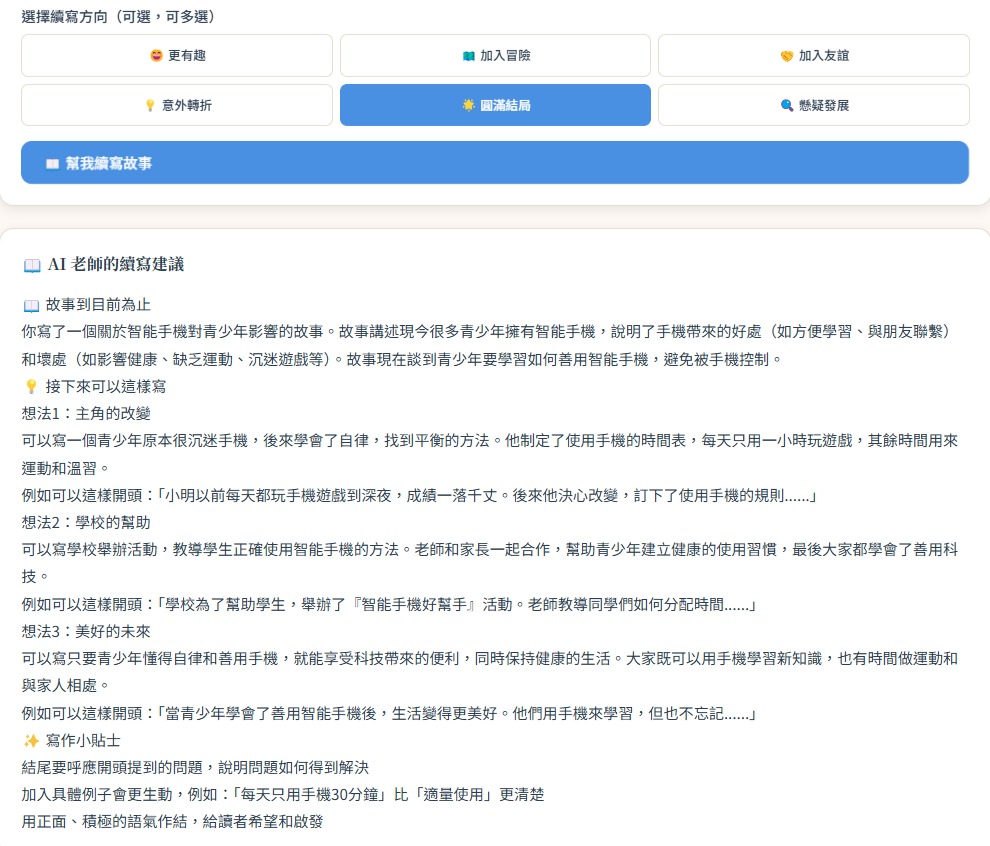Click the 選擇續寫方向（可選，可多選）label
Screen dimensions: 990x846
click(x=117, y=16)
